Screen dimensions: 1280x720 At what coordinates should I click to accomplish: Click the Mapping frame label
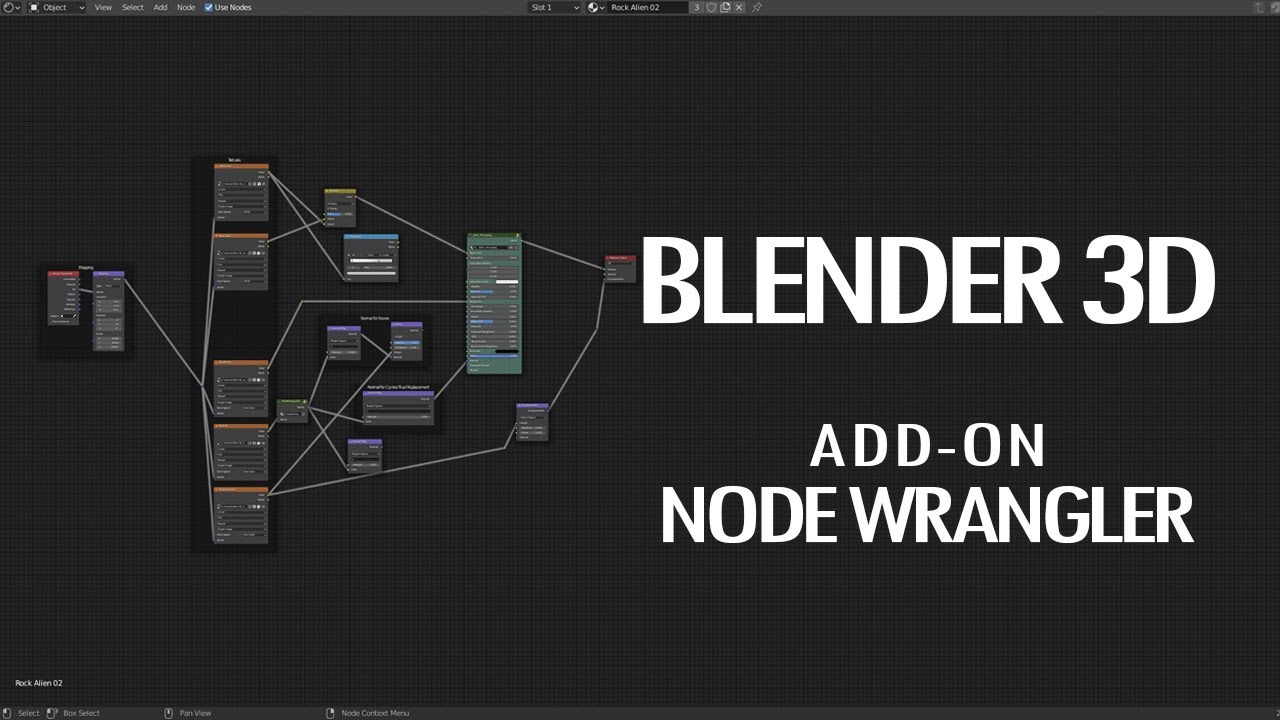pyautogui.click(x=86, y=267)
